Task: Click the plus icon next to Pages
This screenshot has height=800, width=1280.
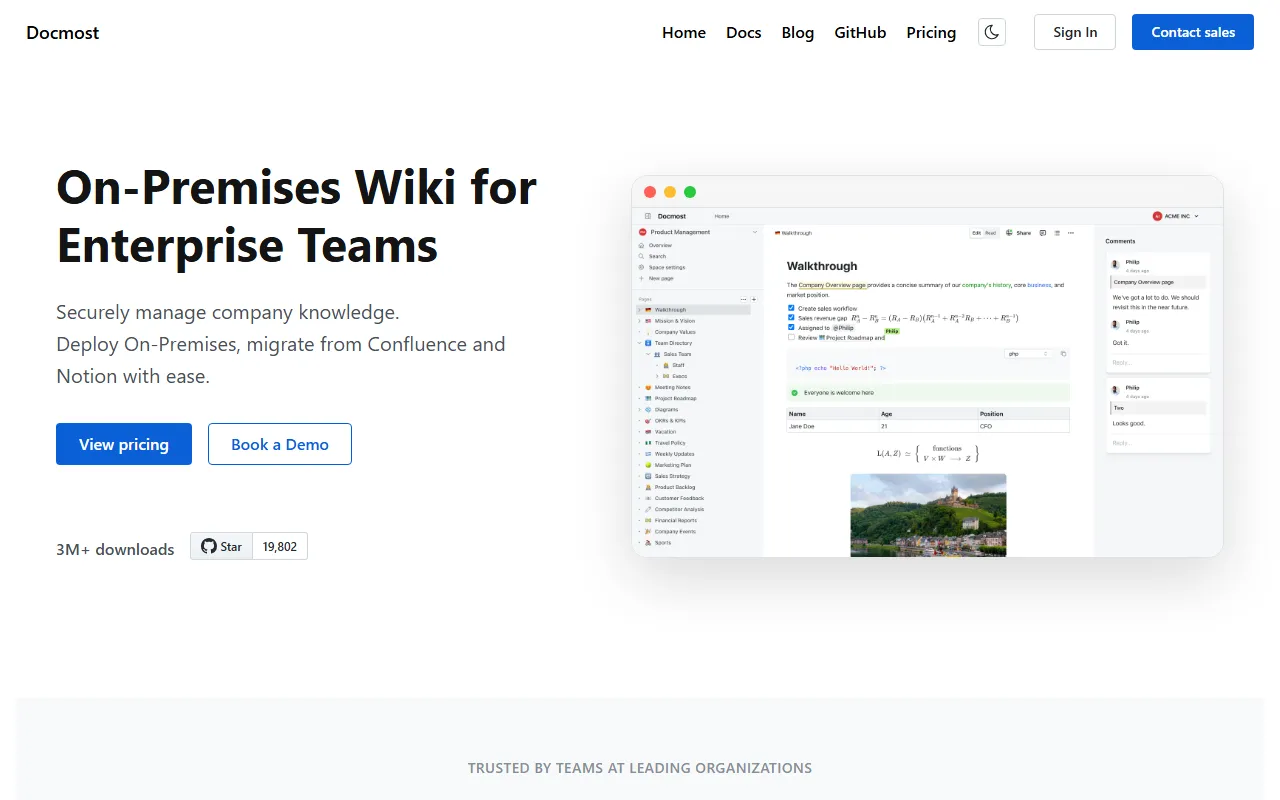Action: tap(754, 299)
